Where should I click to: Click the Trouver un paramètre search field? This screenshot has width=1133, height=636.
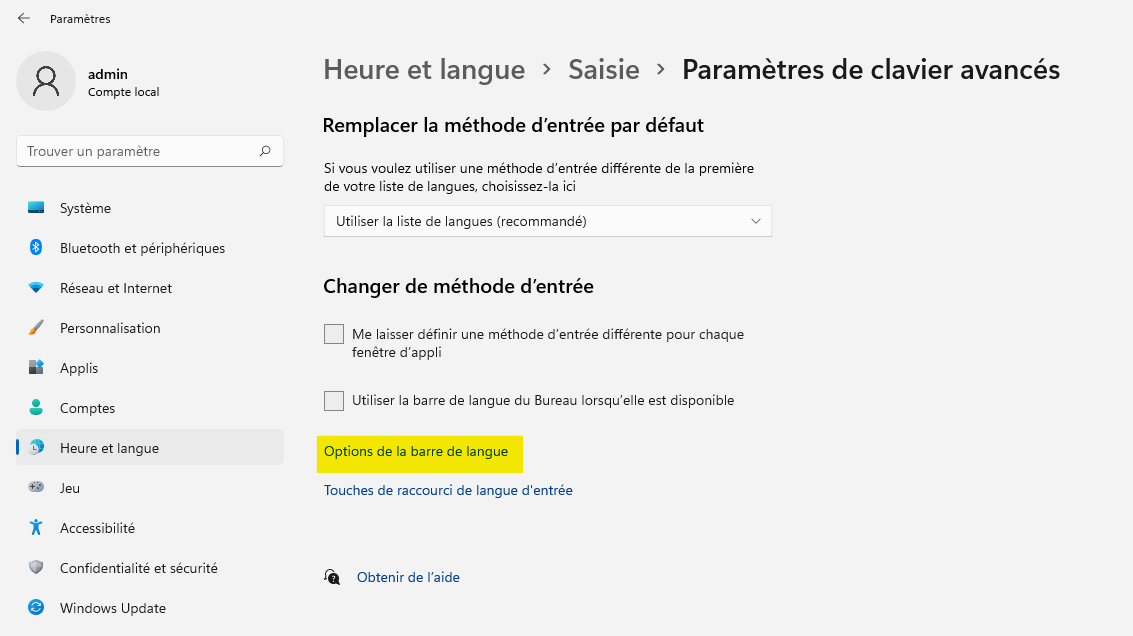tap(140, 151)
